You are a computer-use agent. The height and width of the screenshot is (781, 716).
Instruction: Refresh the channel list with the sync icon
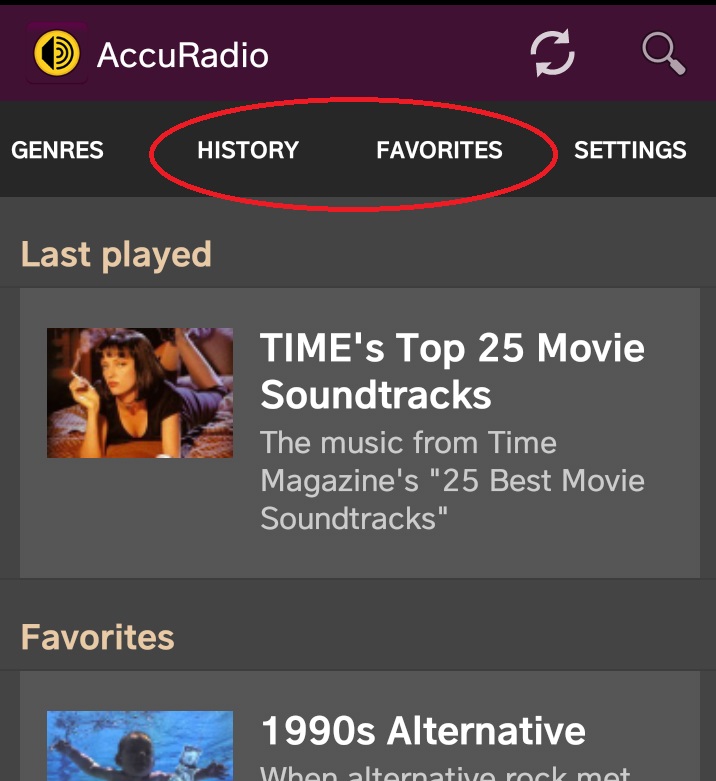tap(553, 53)
